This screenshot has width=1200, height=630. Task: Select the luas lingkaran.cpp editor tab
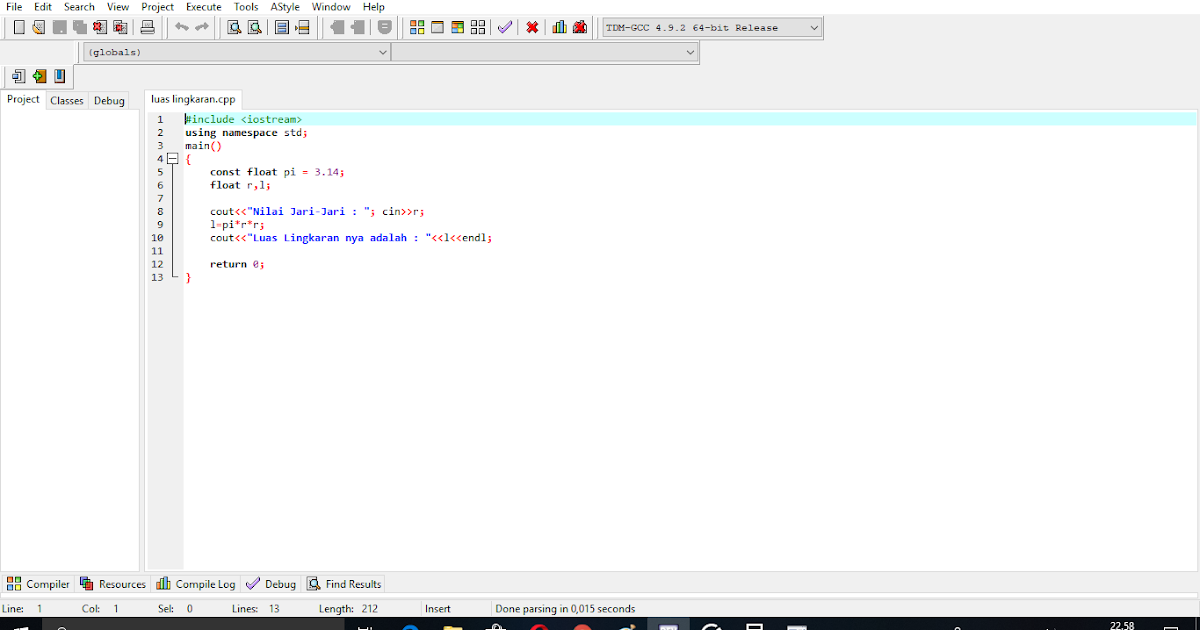(x=193, y=99)
